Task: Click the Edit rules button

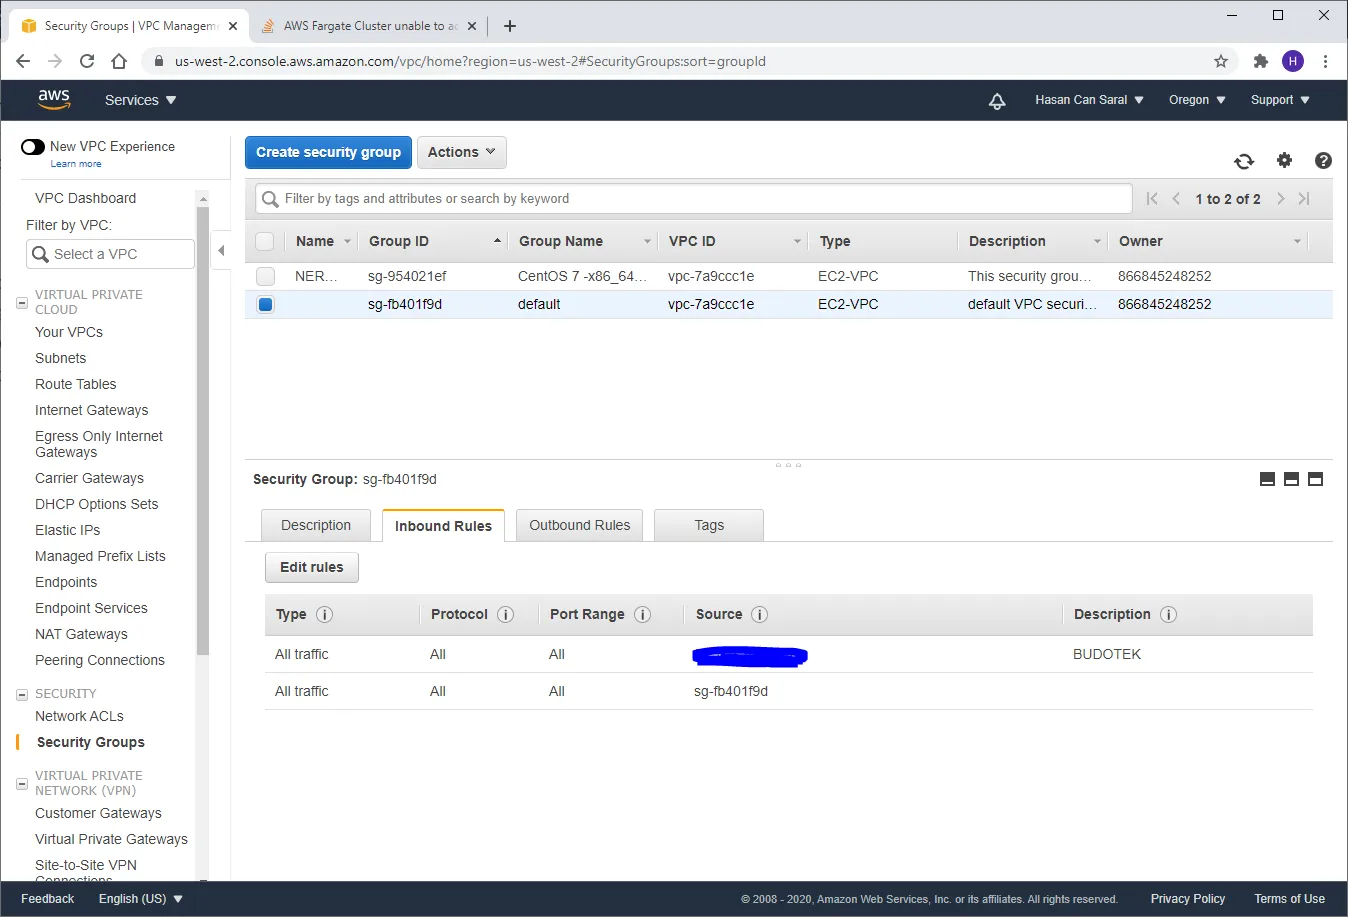Action: [312, 567]
